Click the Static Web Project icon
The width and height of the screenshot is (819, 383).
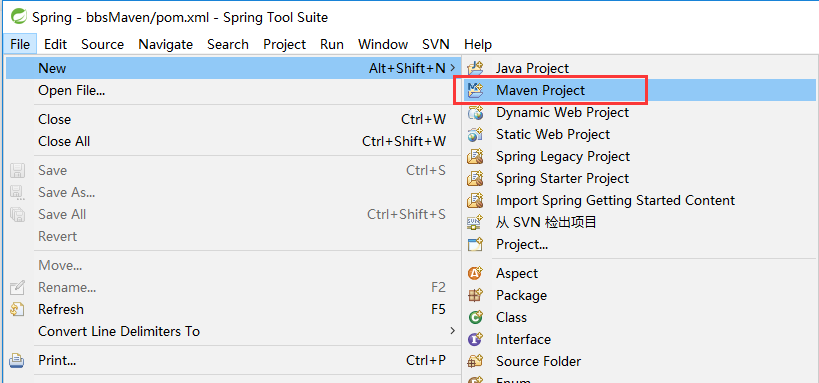(475, 134)
